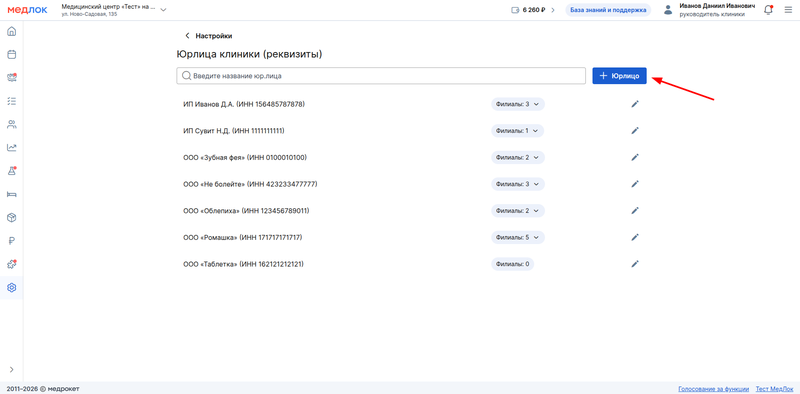Open the patients people icon in sidebar

point(11,124)
